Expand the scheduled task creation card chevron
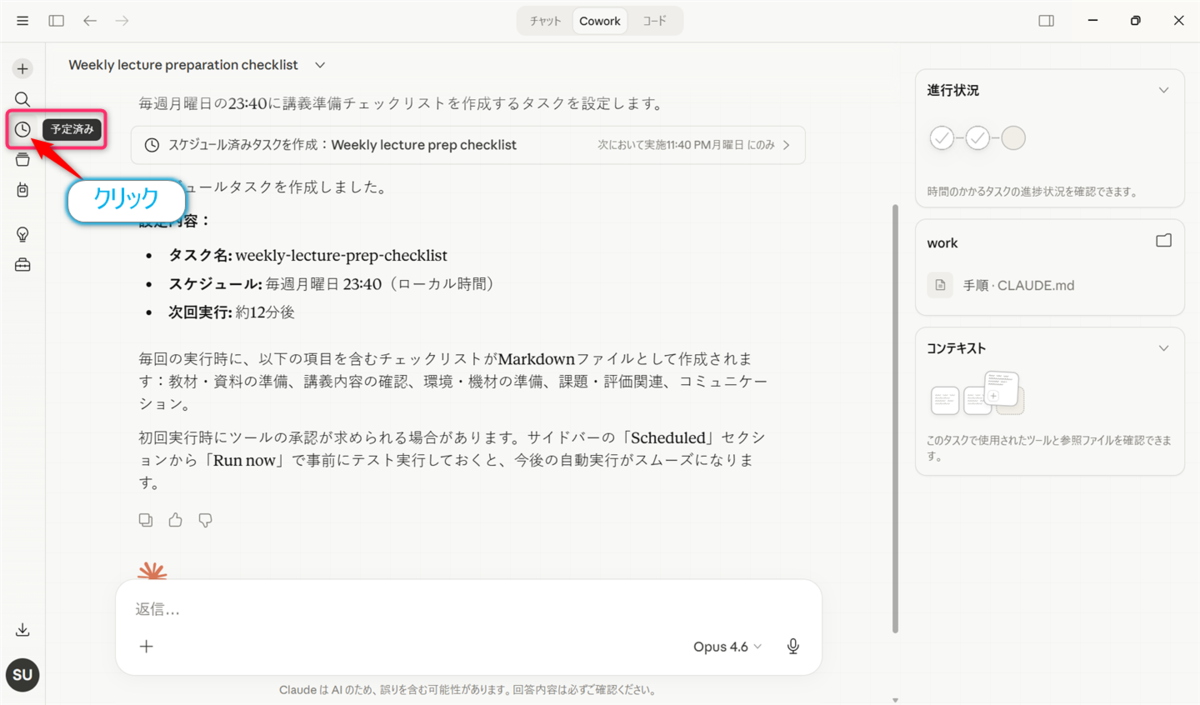The height and width of the screenshot is (705, 1200). point(787,145)
